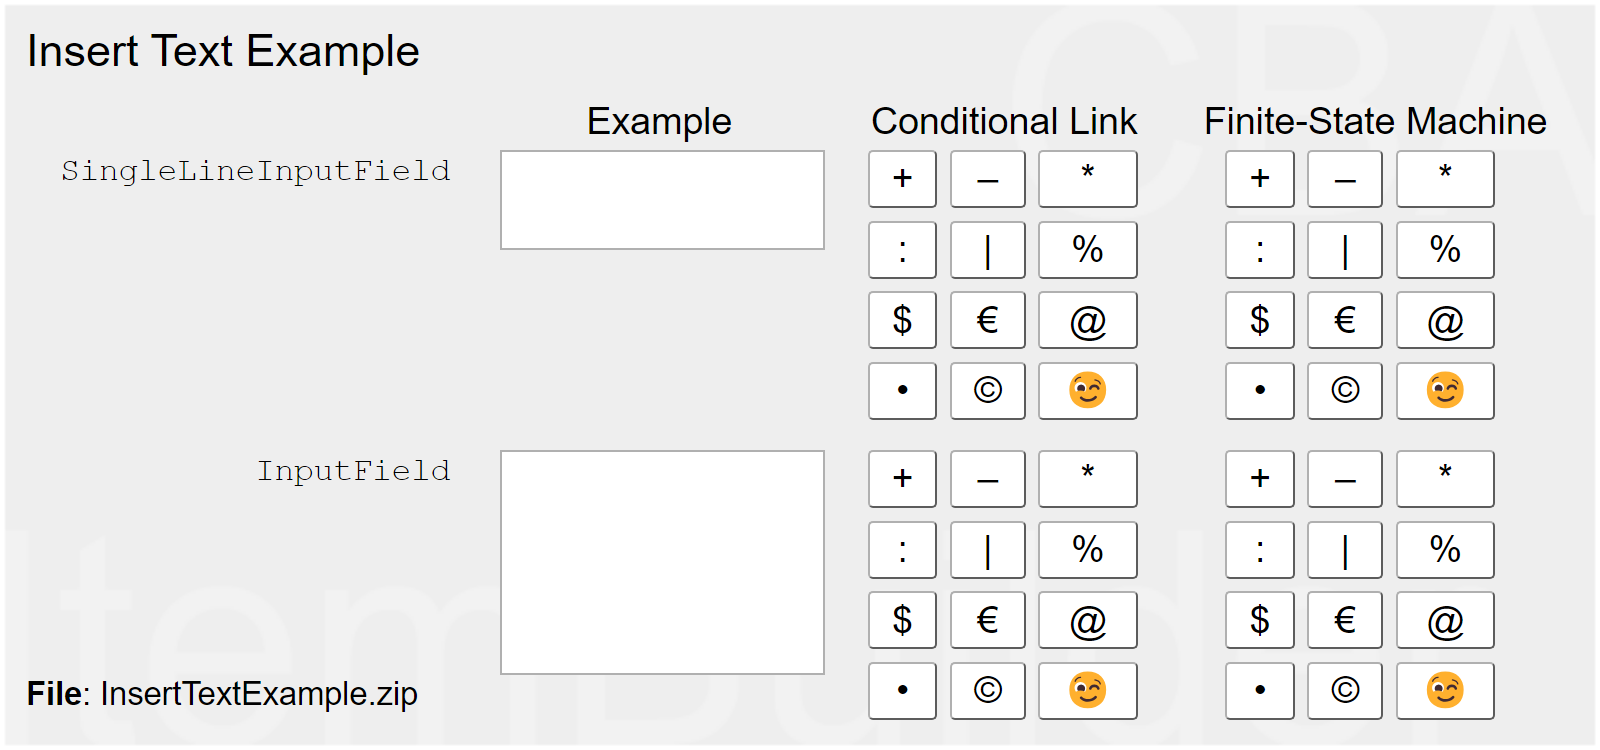Screen dimensions: 1600x750
Task: Click inside the SingleLineInputField example text box
Action: click(662, 200)
